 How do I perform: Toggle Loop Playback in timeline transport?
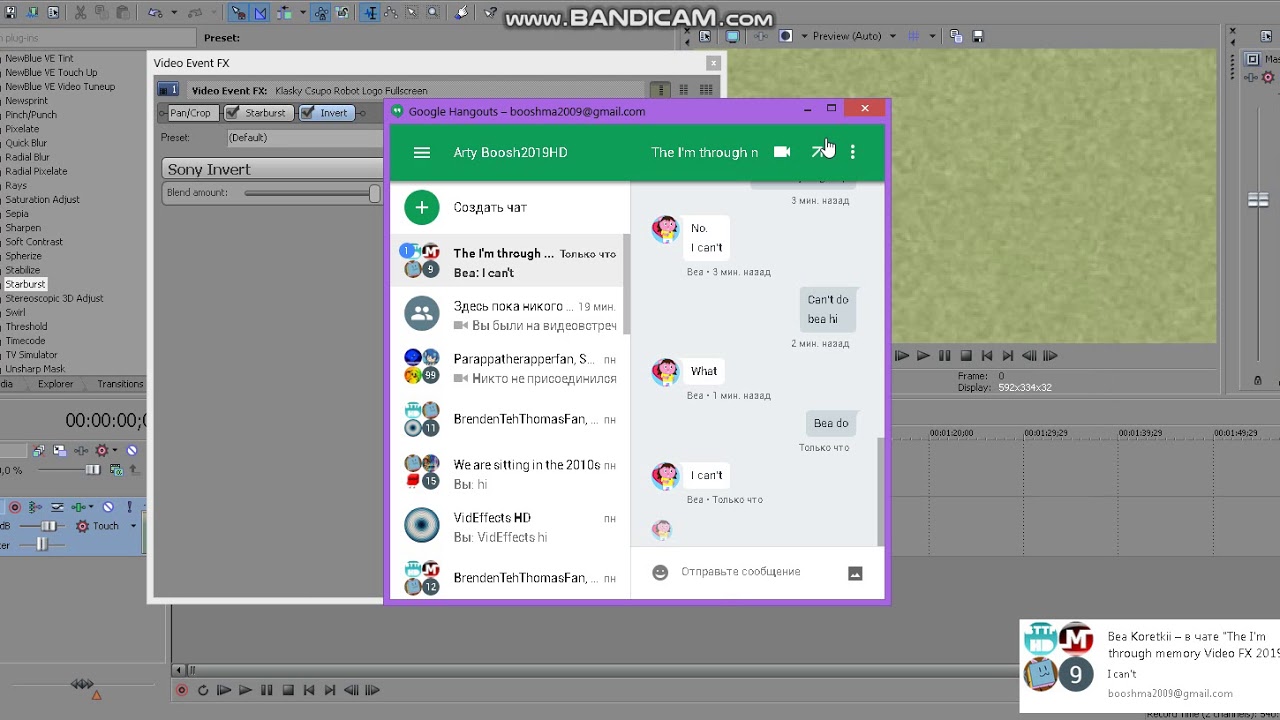click(203, 690)
